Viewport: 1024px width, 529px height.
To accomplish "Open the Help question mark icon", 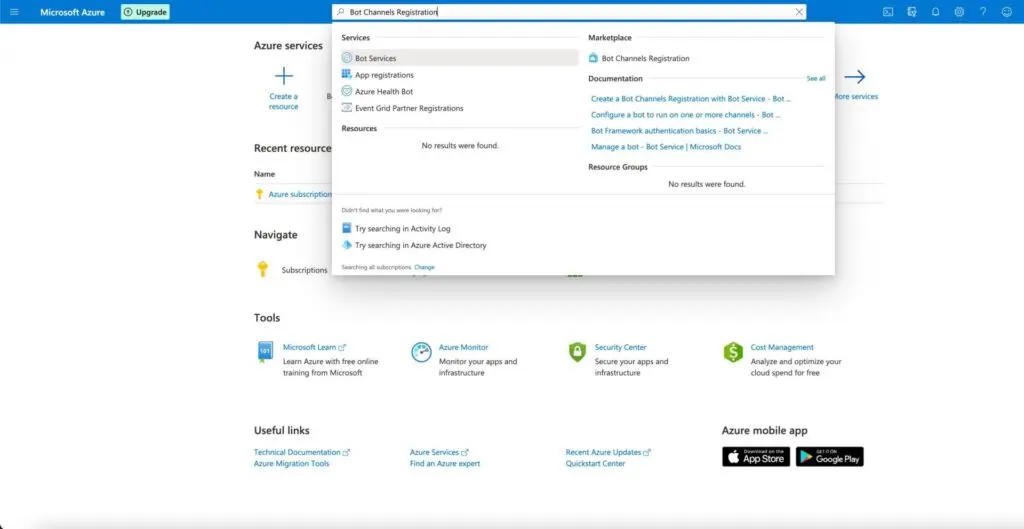I will 983,12.
